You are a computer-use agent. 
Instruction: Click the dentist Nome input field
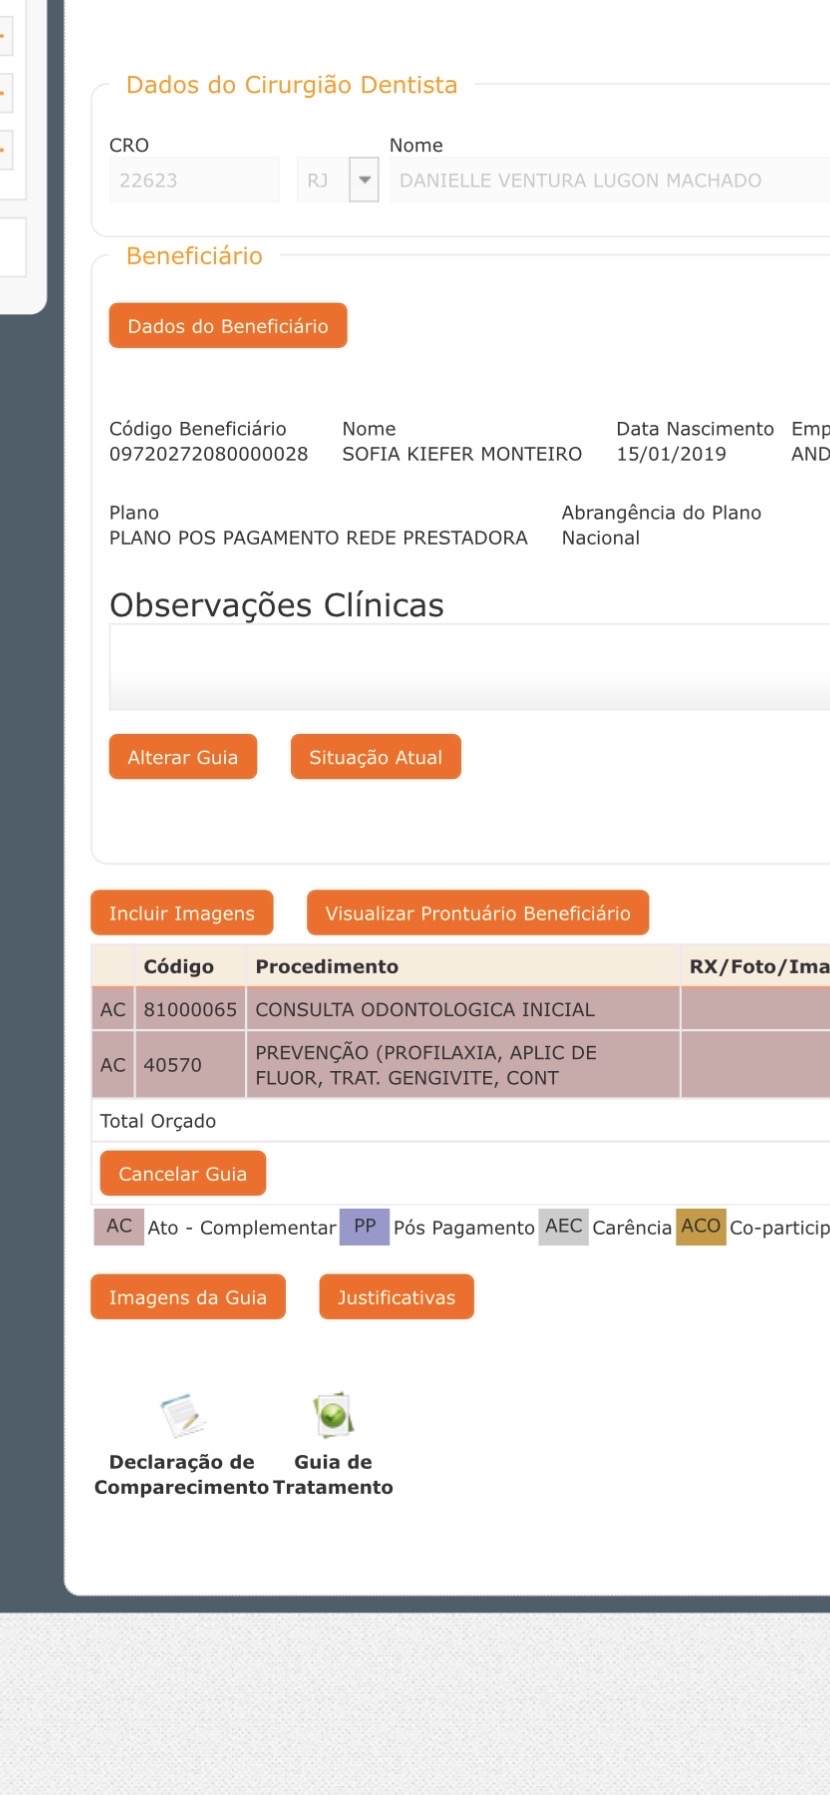pyautogui.click(x=608, y=181)
